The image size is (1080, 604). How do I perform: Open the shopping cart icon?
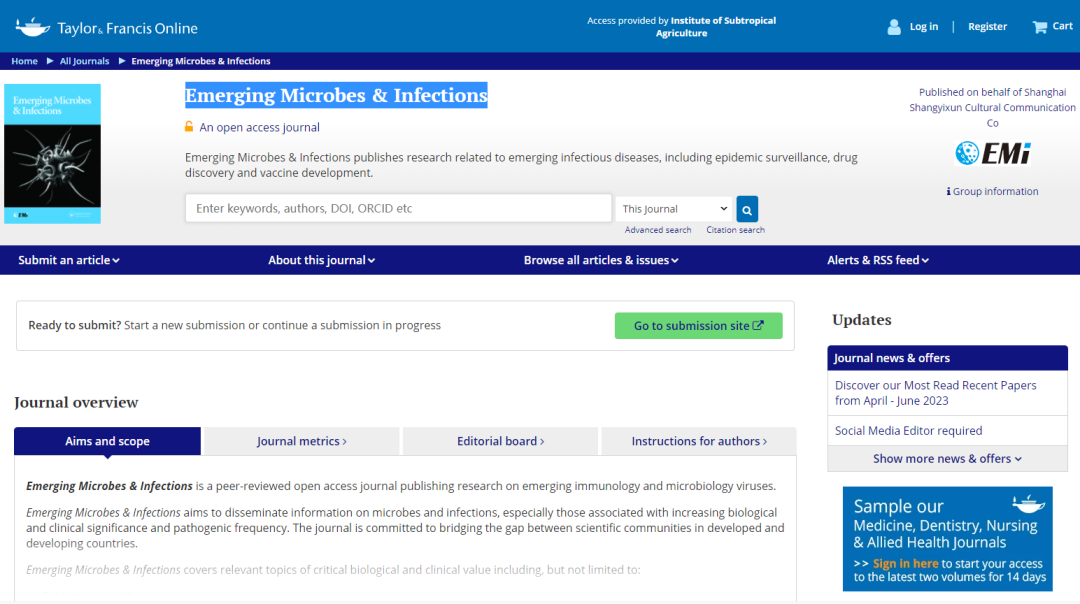click(x=1039, y=27)
